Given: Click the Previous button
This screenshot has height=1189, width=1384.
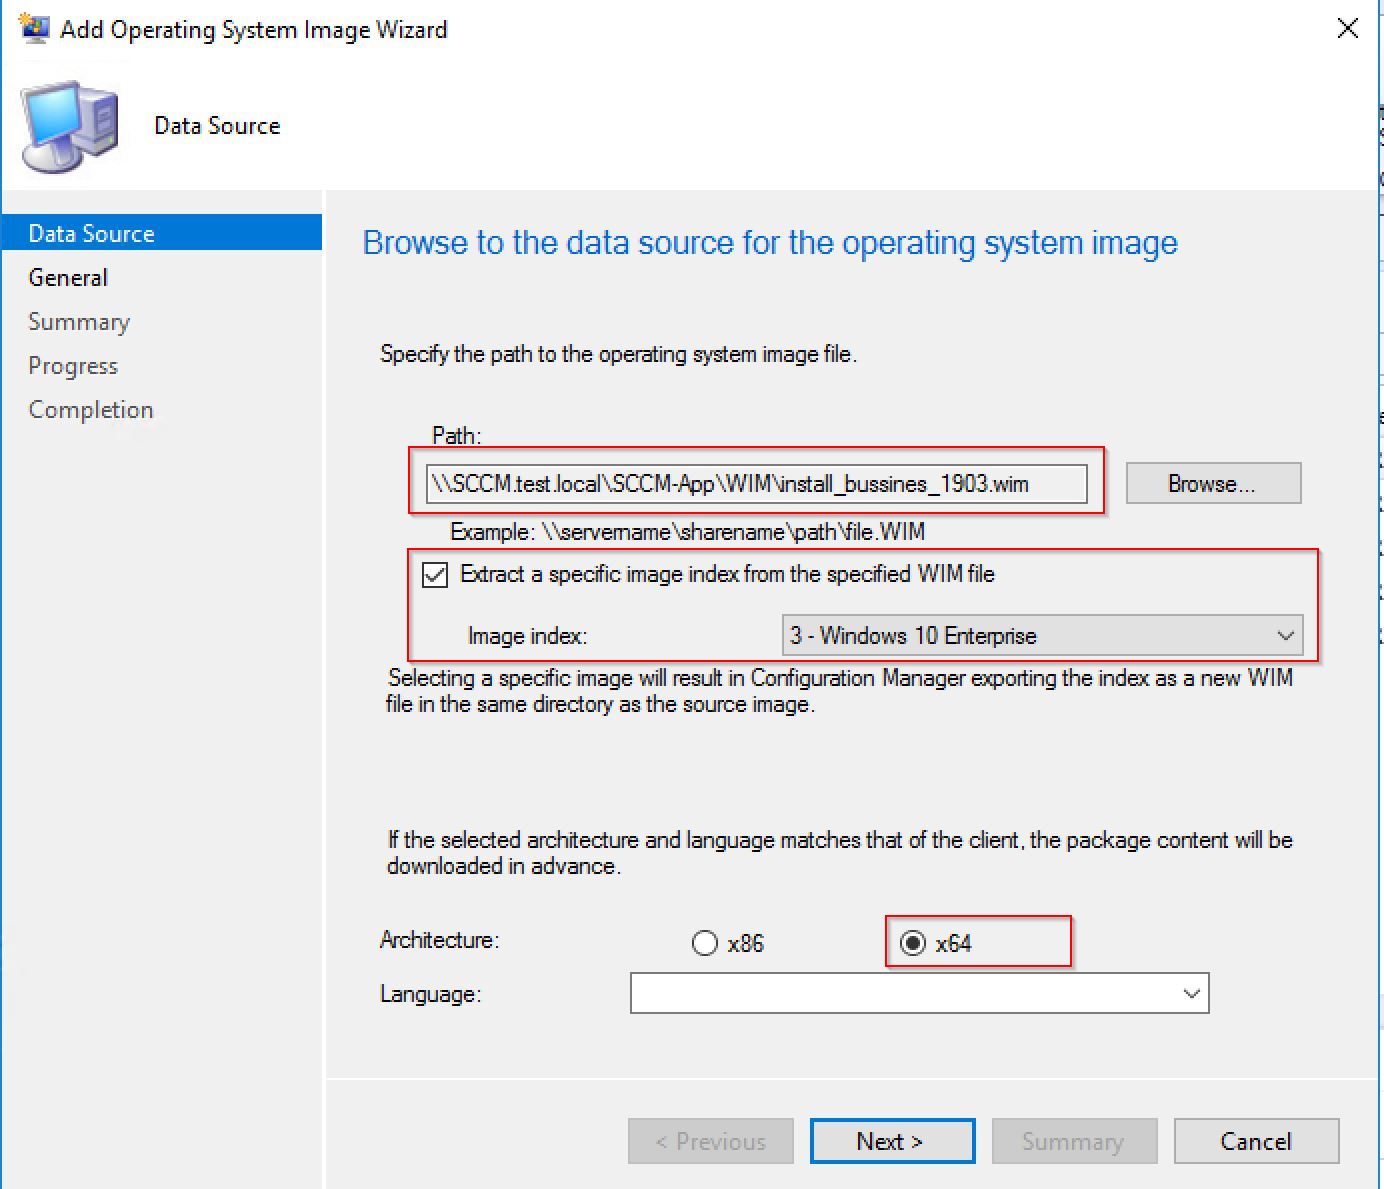Looking at the screenshot, I should pos(710,1141).
